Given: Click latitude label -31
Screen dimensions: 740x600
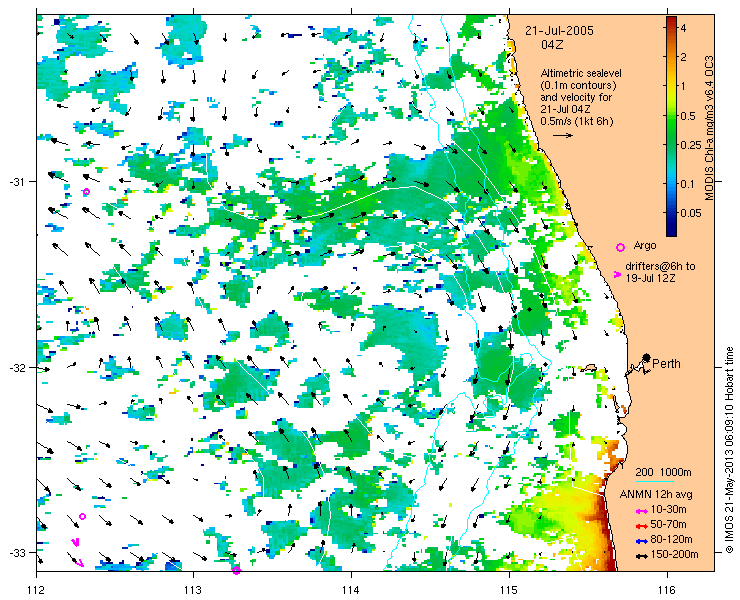Looking at the screenshot, I should [16, 182].
